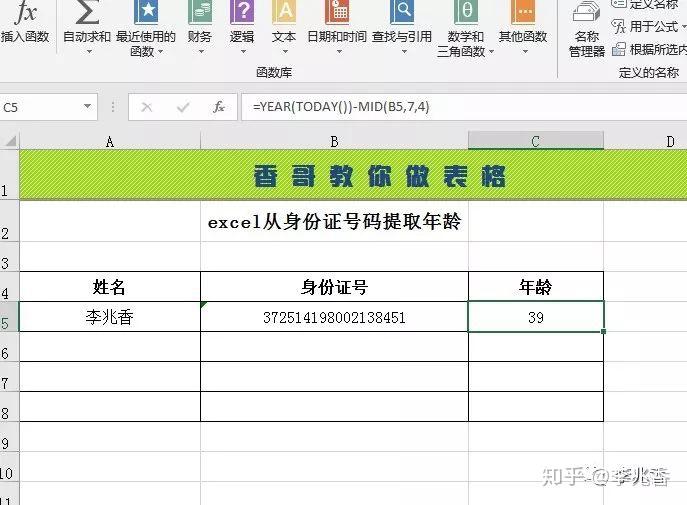The width and height of the screenshot is (687, 505).
Task: Open Date and Time (日期和时间) functions icon
Action: click(x=337, y=12)
